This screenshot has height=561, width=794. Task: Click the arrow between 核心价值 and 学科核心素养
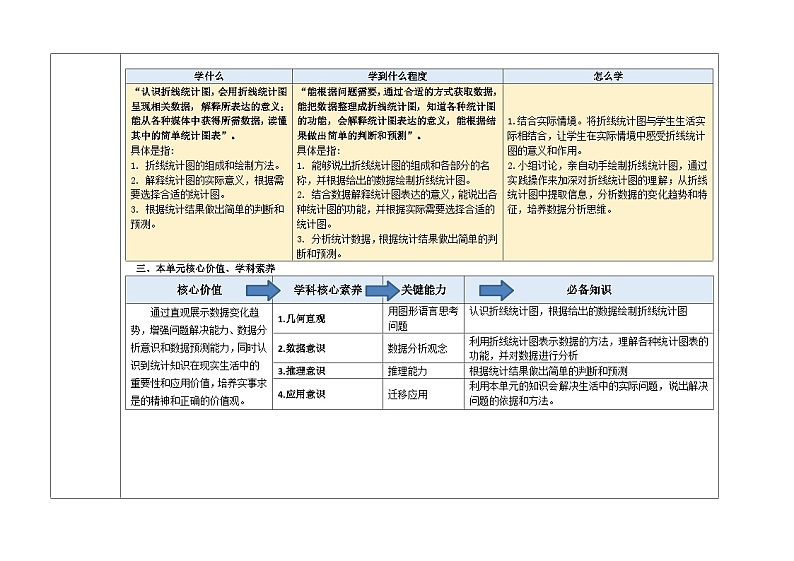[x=263, y=290]
